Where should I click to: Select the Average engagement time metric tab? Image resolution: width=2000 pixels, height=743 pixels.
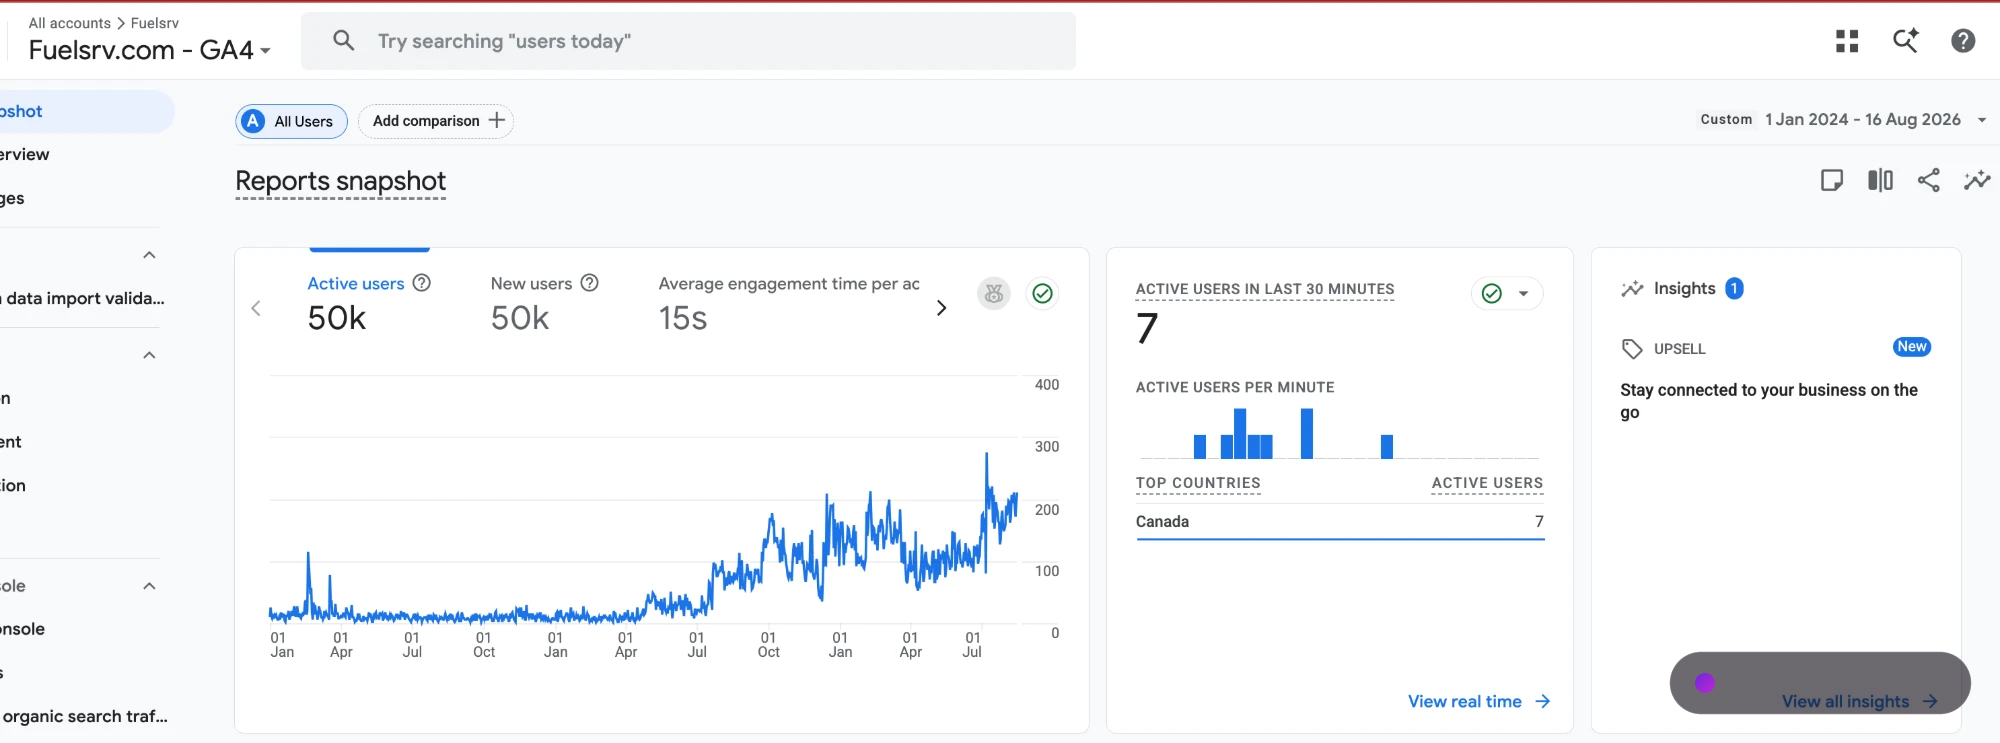(x=789, y=301)
